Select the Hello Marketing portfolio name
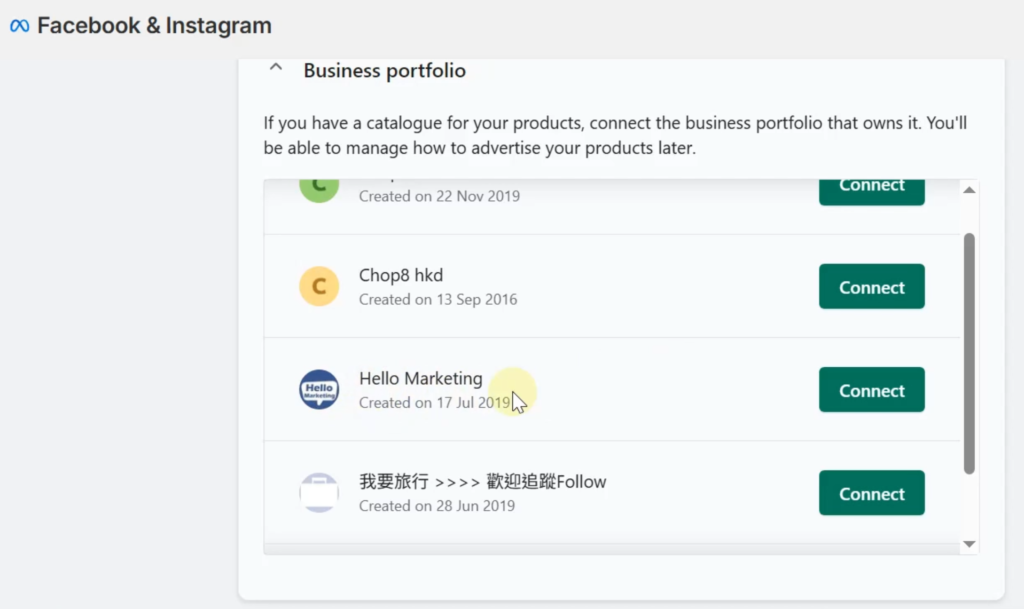The height and width of the screenshot is (609, 1024). click(420, 379)
